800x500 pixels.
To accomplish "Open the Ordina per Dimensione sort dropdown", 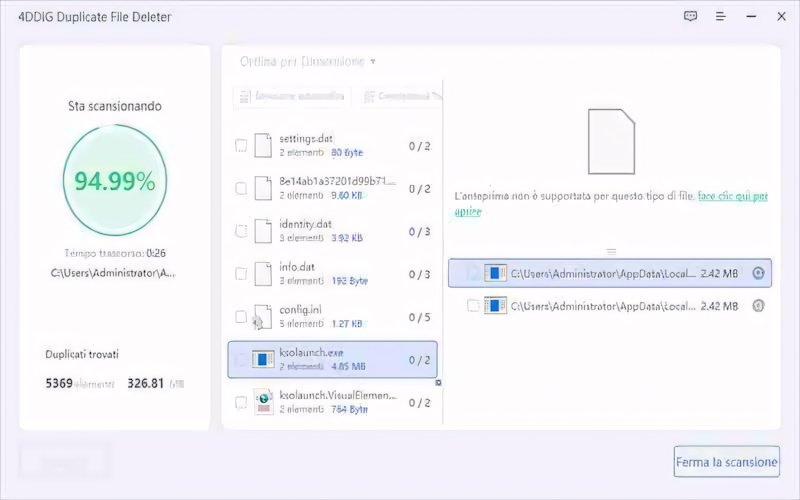I will 308,62.
